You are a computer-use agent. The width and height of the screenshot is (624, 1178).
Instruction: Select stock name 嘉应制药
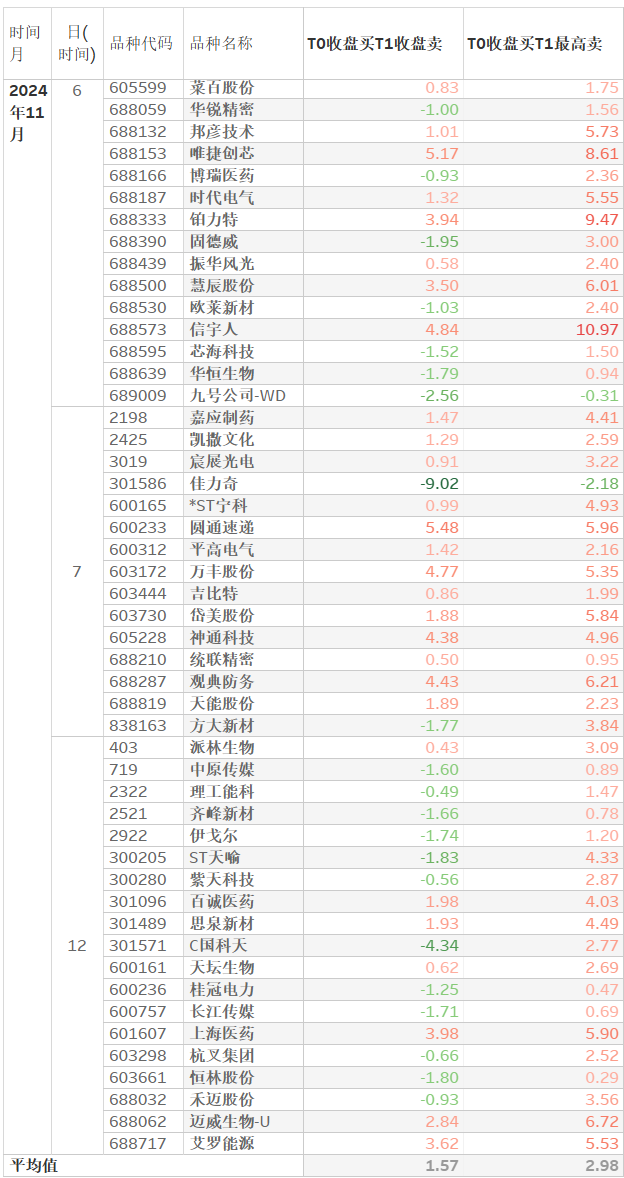tap(222, 418)
